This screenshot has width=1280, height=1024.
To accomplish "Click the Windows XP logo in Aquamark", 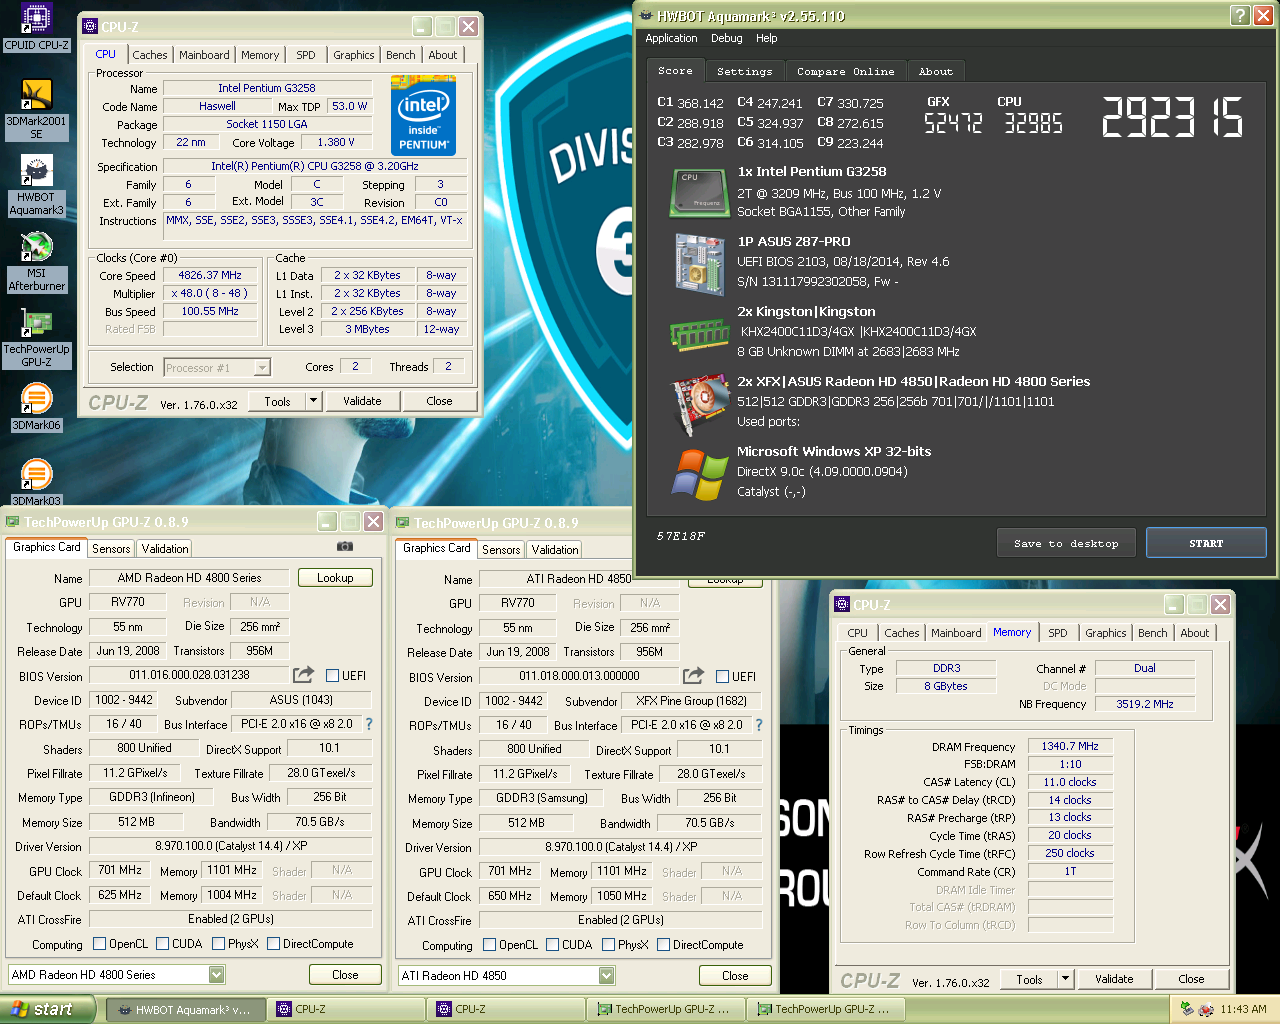I will tap(700, 474).
